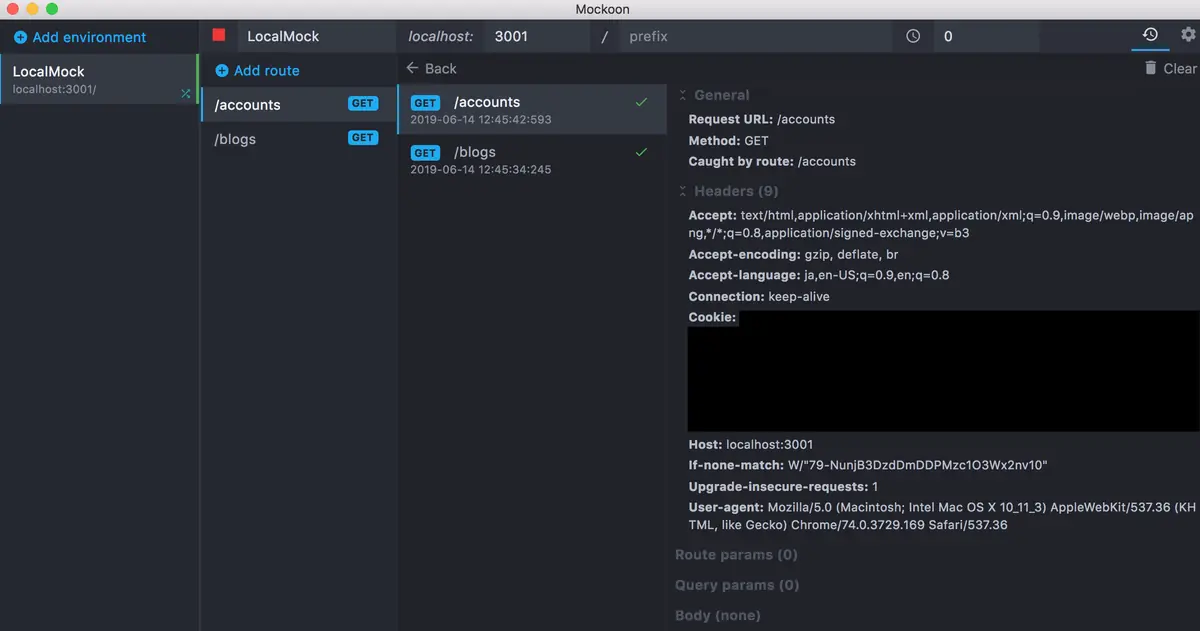Open the settings gear icon
The image size is (1200, 631).
1188,35
